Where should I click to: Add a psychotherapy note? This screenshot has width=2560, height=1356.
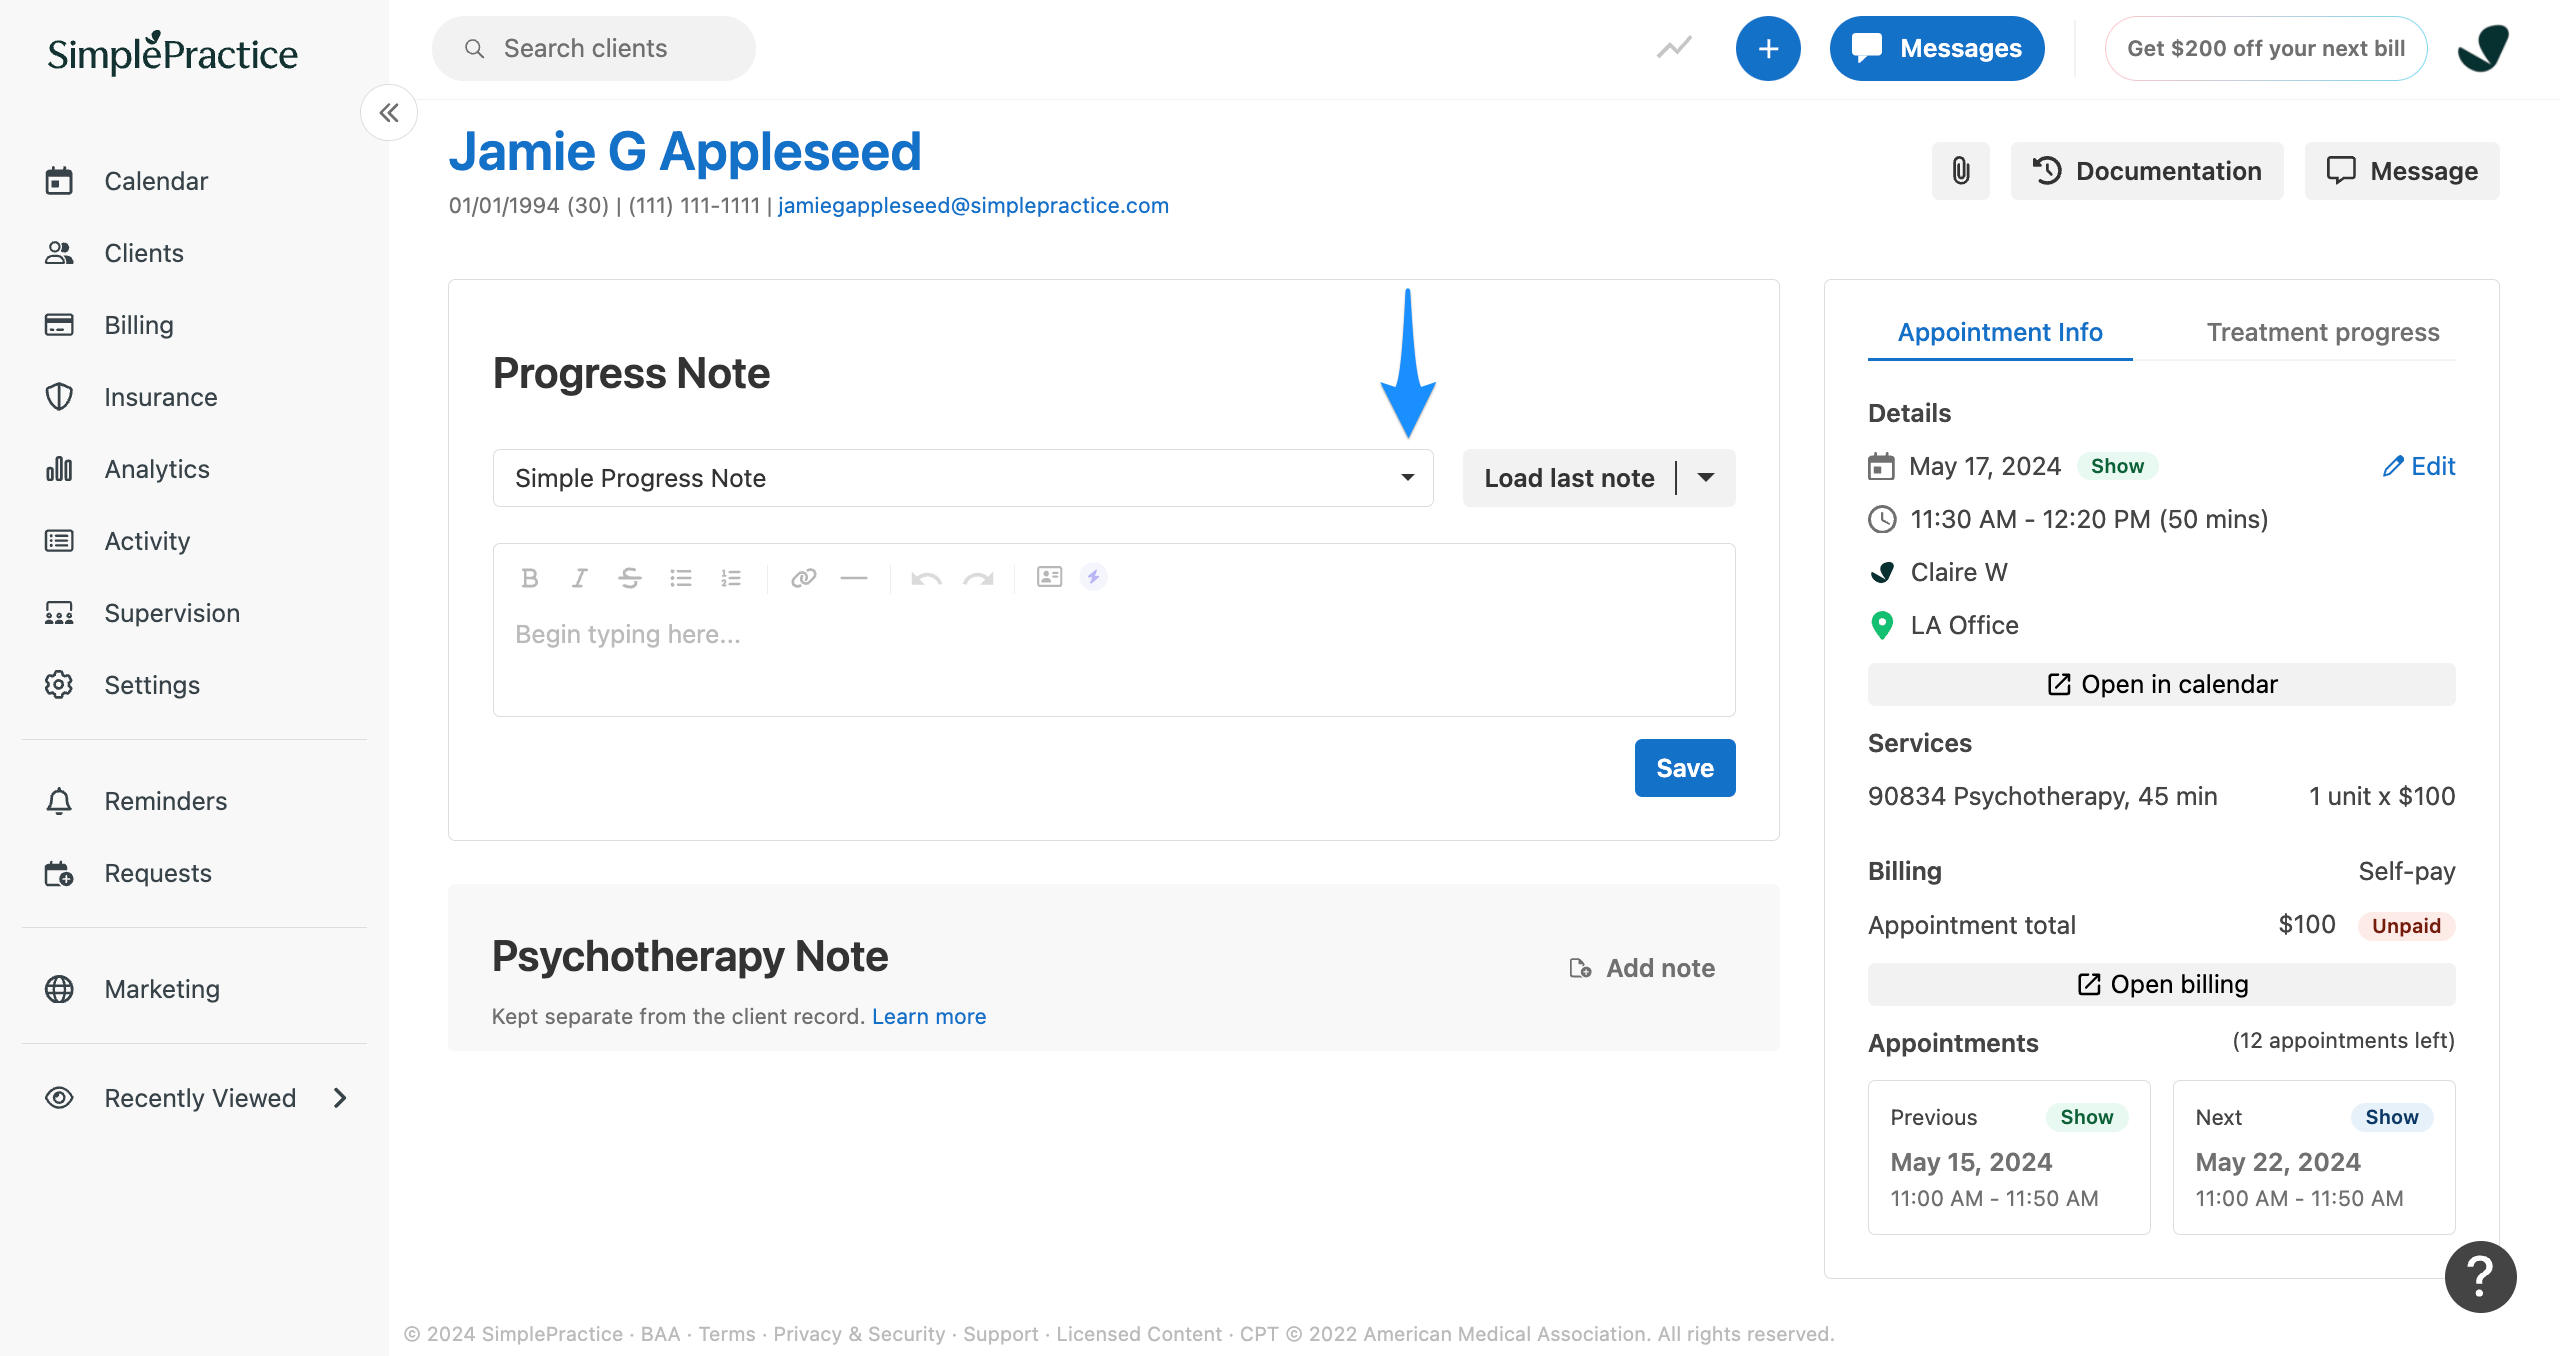(1642, 968)
